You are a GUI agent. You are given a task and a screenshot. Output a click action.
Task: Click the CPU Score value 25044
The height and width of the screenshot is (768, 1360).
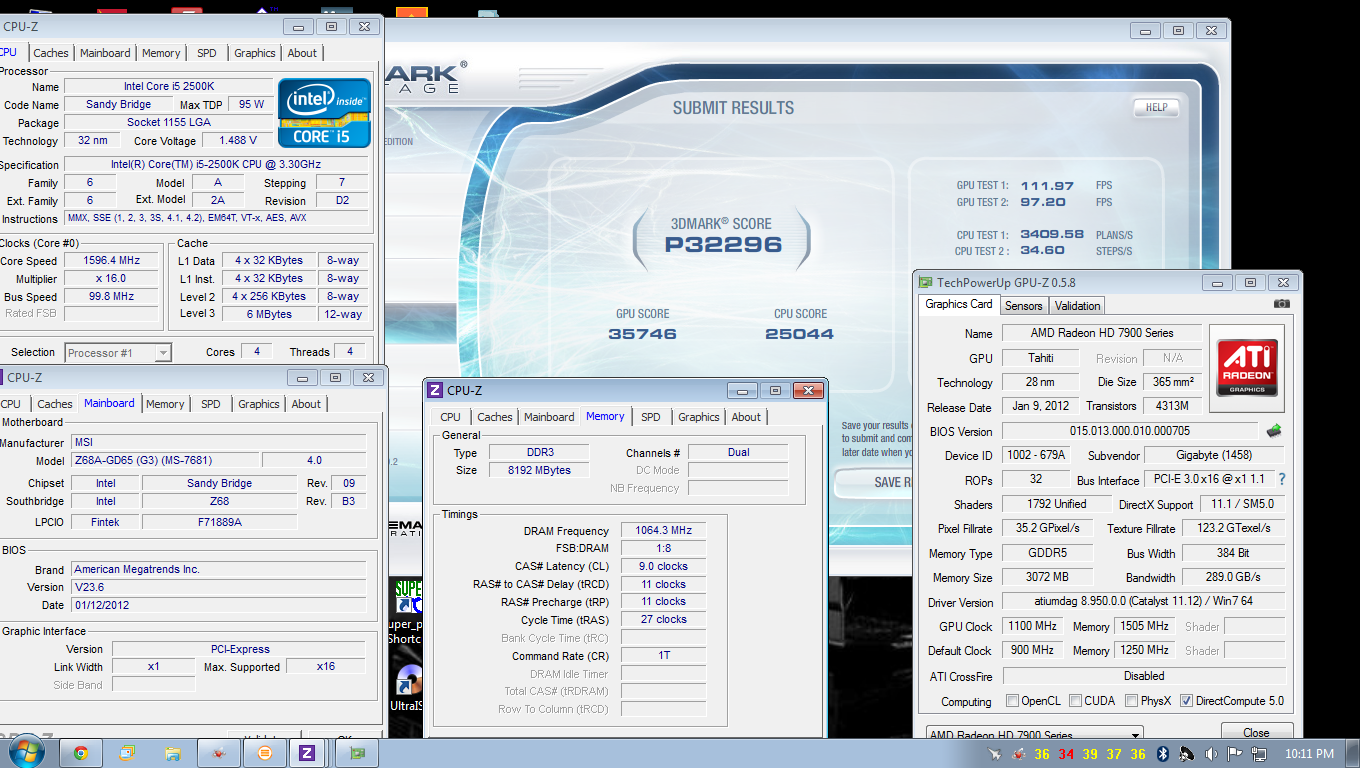point(799,334)
